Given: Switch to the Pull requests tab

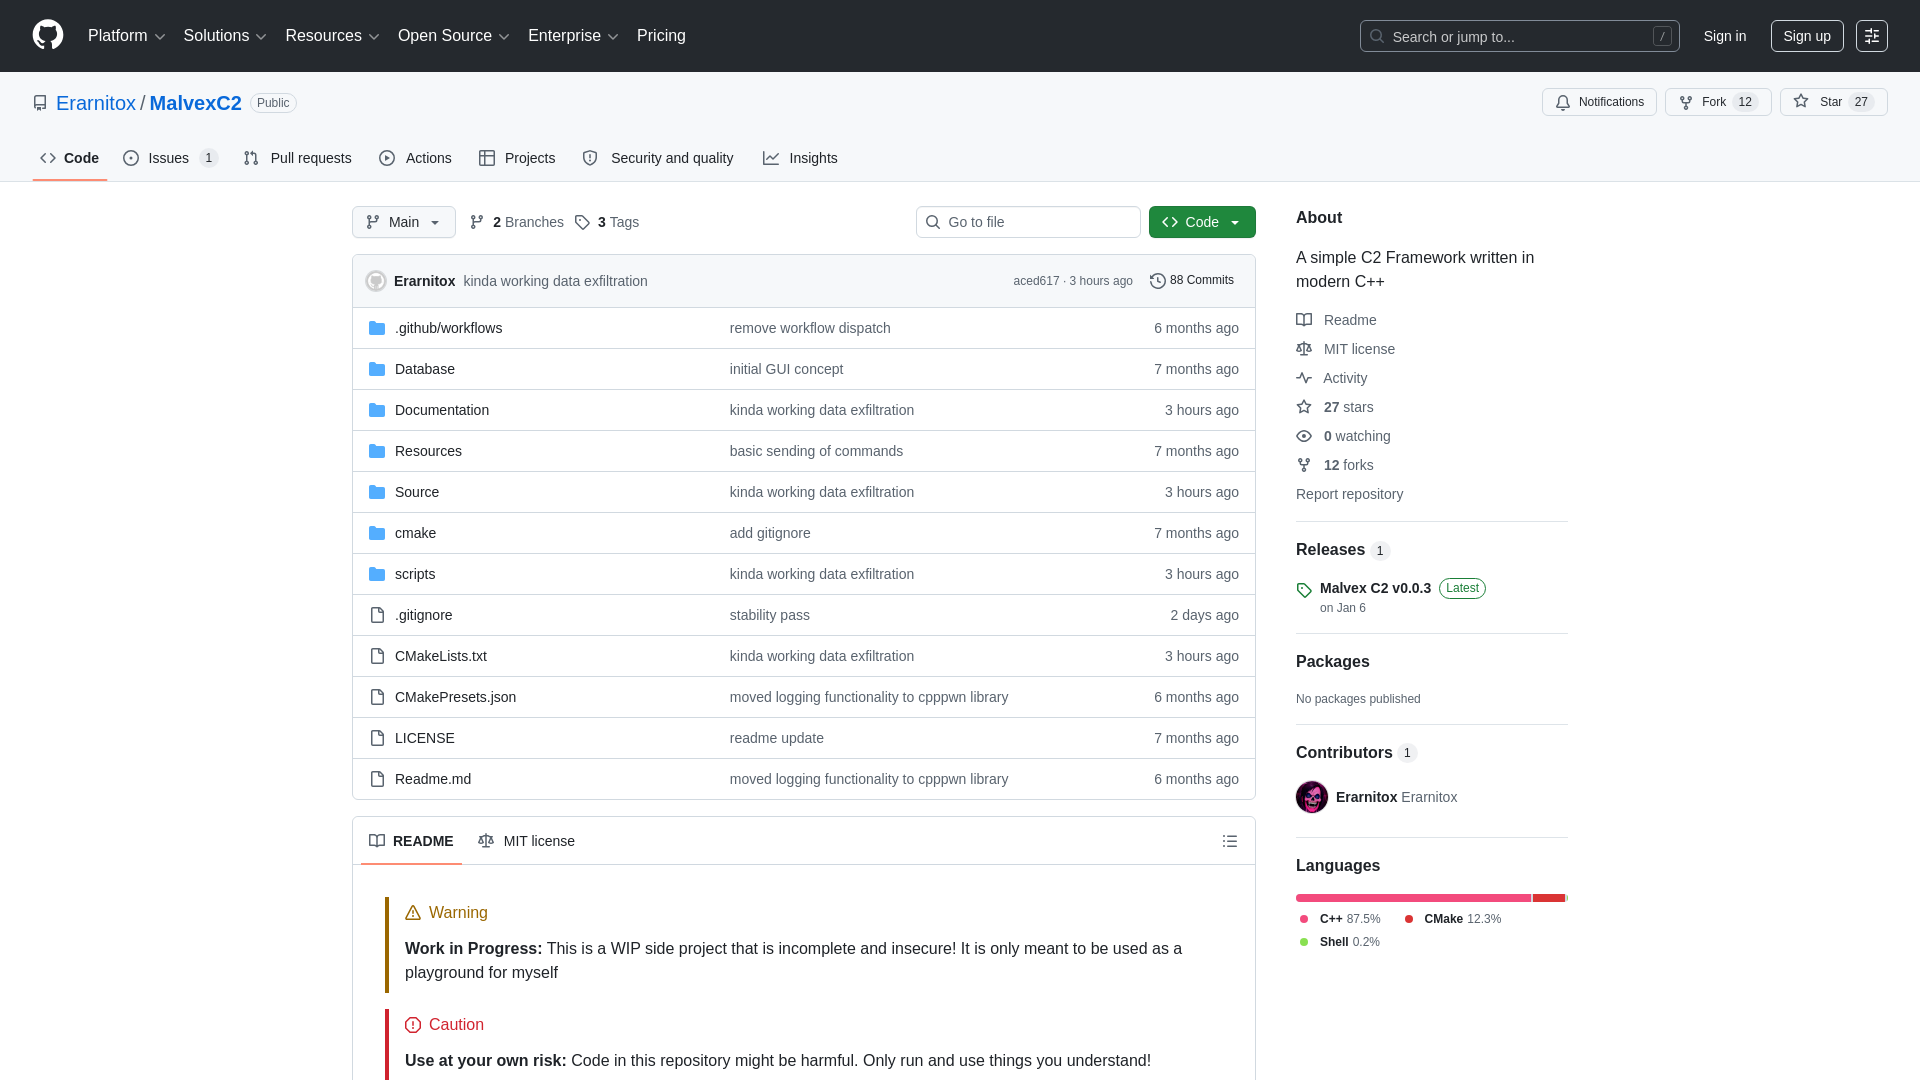Looking at the screenshot, I should pyautogui.click(x=297, y=158).
